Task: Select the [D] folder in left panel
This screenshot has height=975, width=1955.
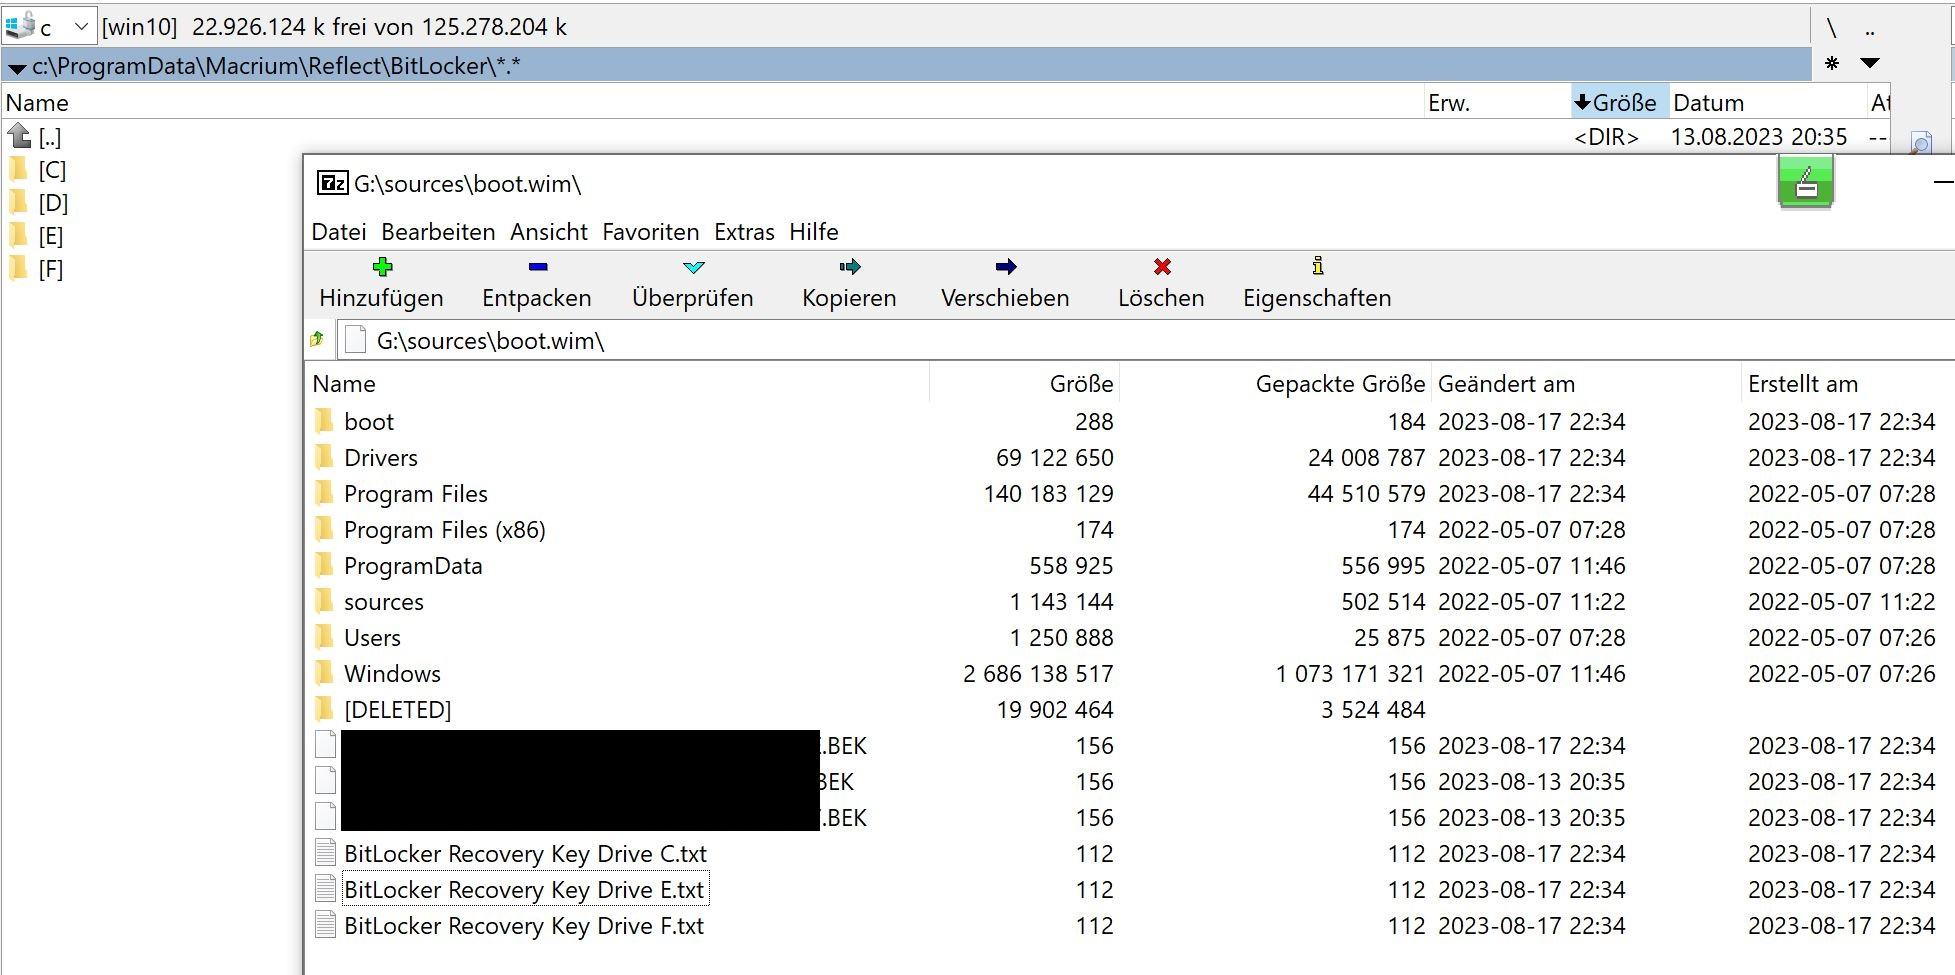Action: pos(53,203)
